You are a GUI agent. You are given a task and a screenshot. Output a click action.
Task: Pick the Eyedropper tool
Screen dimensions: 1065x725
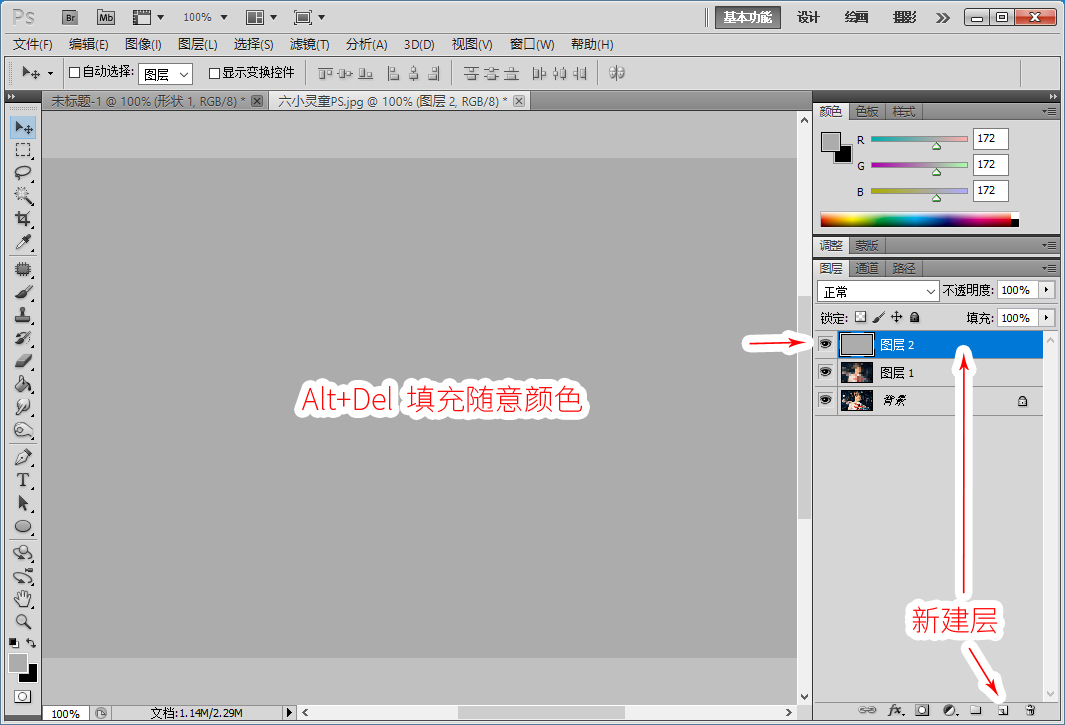pos(23,242)
